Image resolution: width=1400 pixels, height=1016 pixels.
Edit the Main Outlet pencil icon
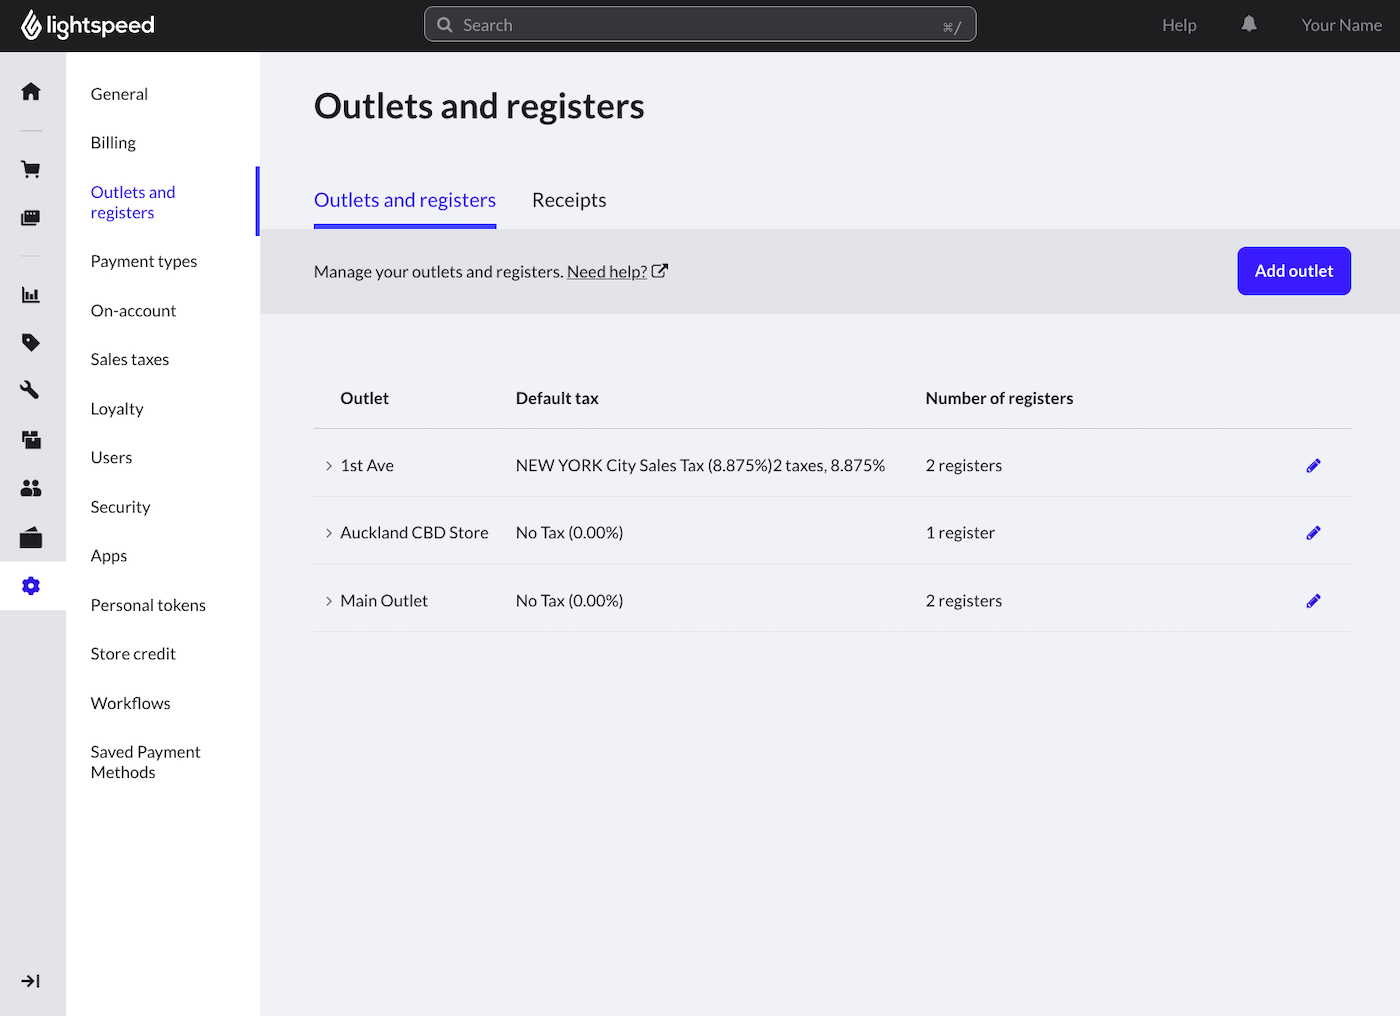(x=1313, y=601)
